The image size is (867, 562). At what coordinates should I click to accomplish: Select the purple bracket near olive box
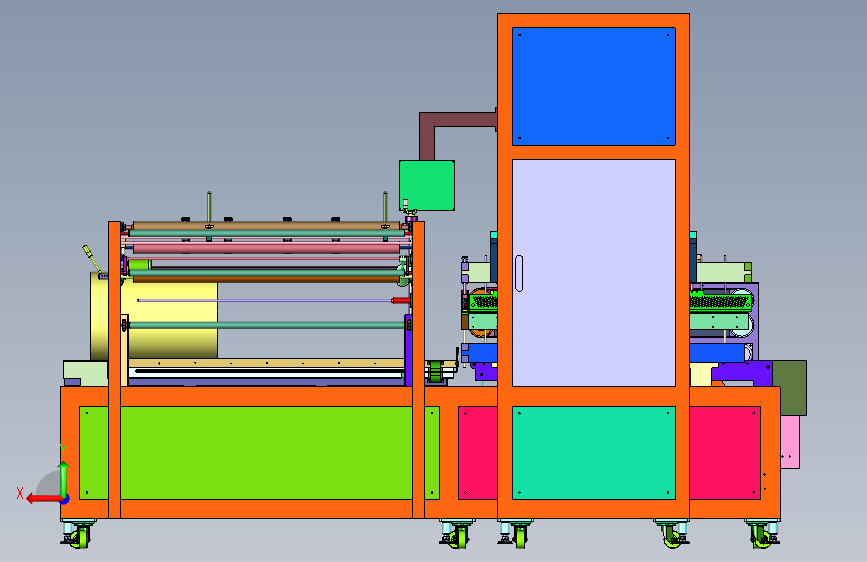coord(742,373)
